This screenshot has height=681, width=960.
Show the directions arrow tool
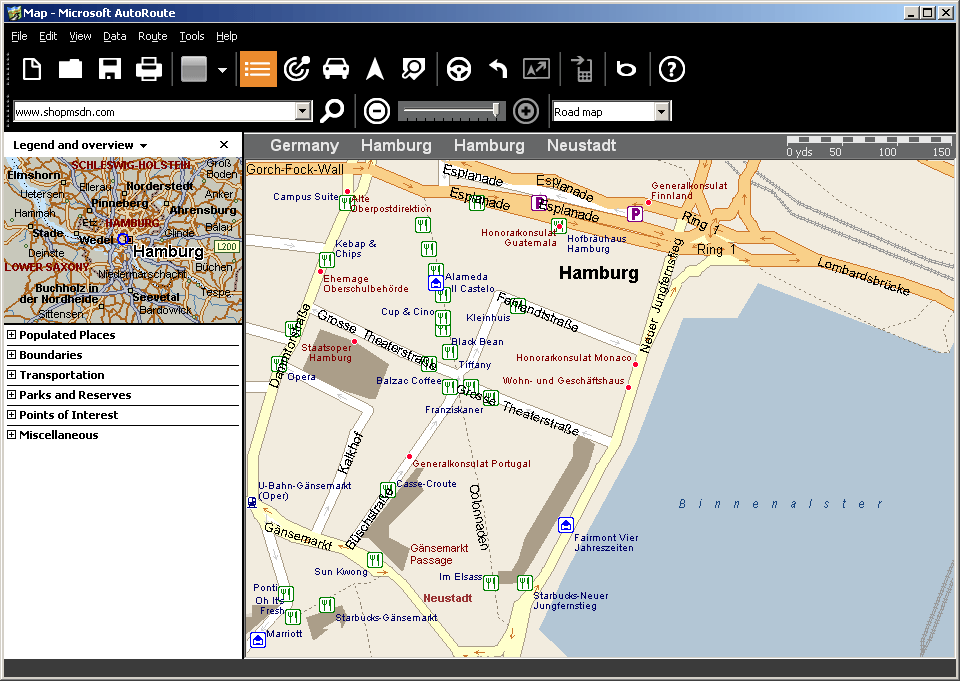375,69
